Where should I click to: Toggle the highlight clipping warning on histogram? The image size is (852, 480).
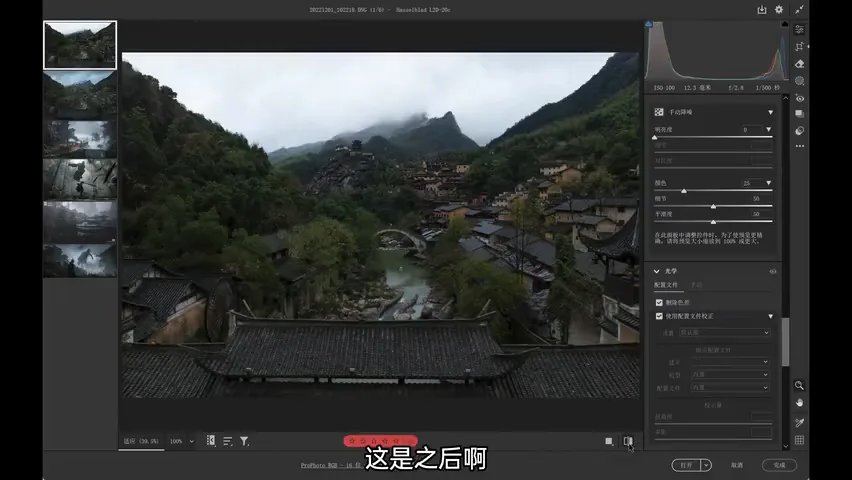(785, 24)
